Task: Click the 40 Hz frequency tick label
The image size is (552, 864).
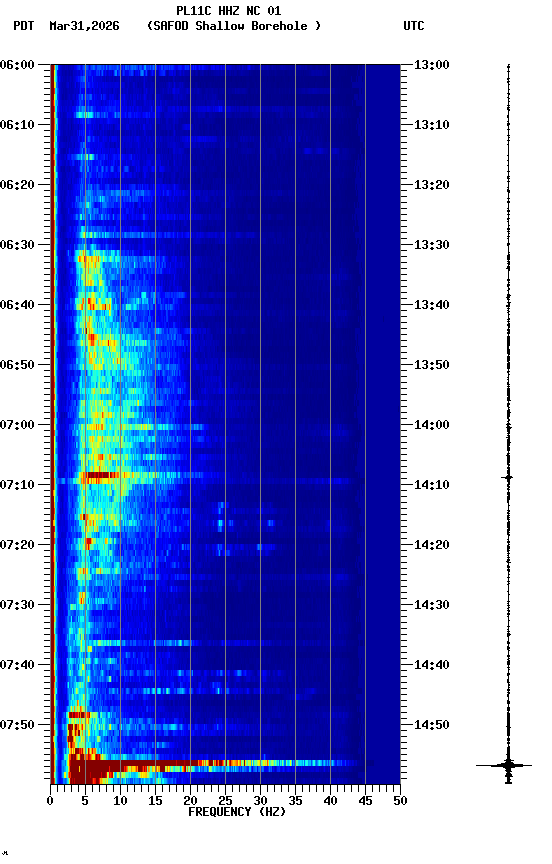Action: [330, 801]
